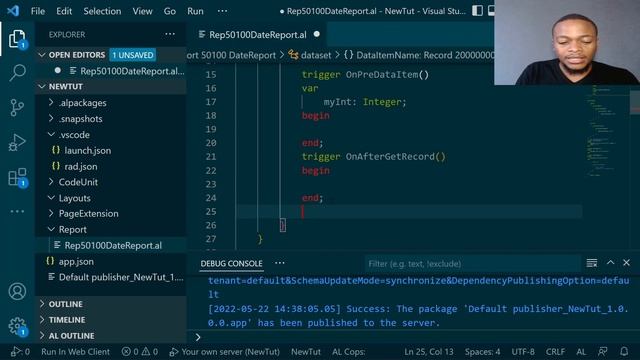Click Run In Web Client status button
The height and width of the screenshot is (360, 640).
[76, 351]
